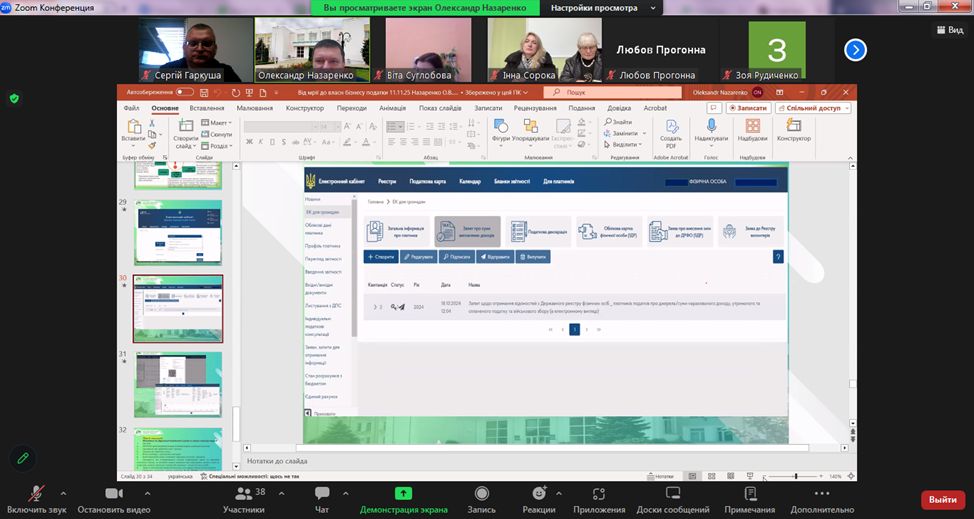Image resolution: width=974 pixels, height=519 pixels.
Task: Click the green Share Screen icon
Action: tap(403, 494)
